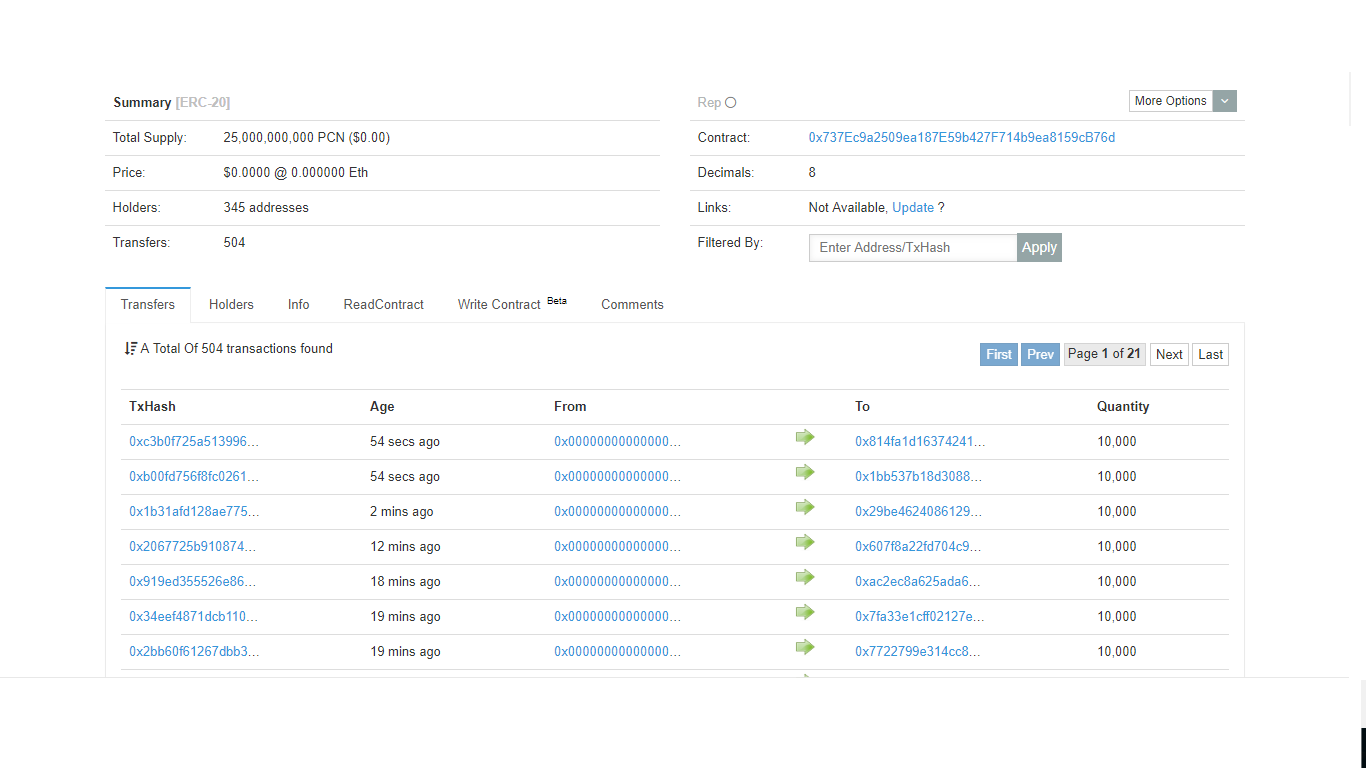
Task: Expand the More Options dropdown arrow
Action: pyautogui.click(x=1225, y=101)
